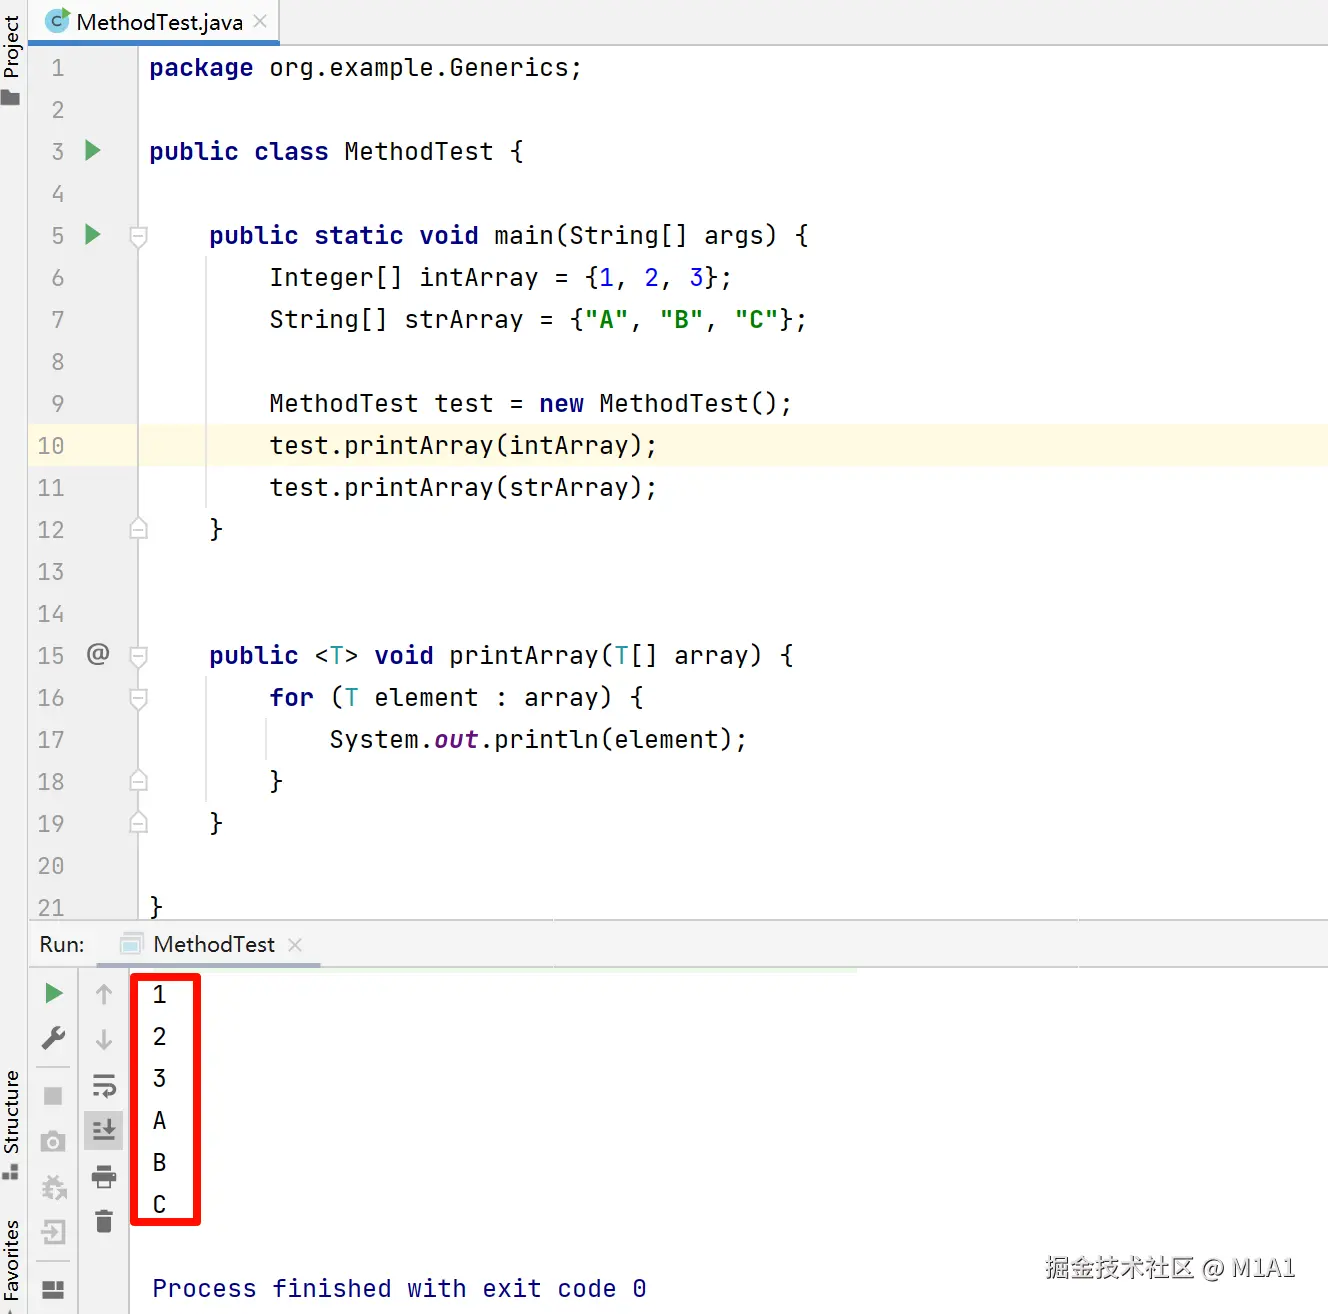Click the print icon in Run console
The width and height of the screenshot is (1328, 1314).
coord(104,1177)
